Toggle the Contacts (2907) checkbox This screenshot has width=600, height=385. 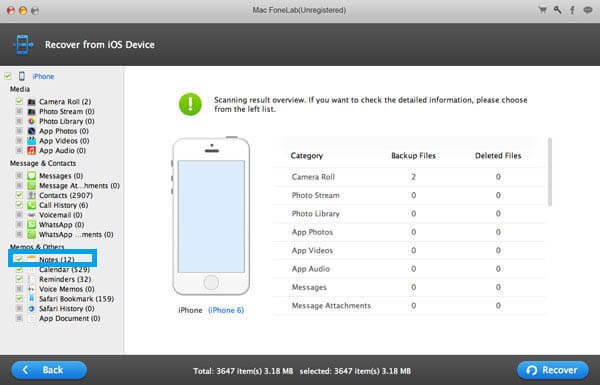(x=19, y=195)
